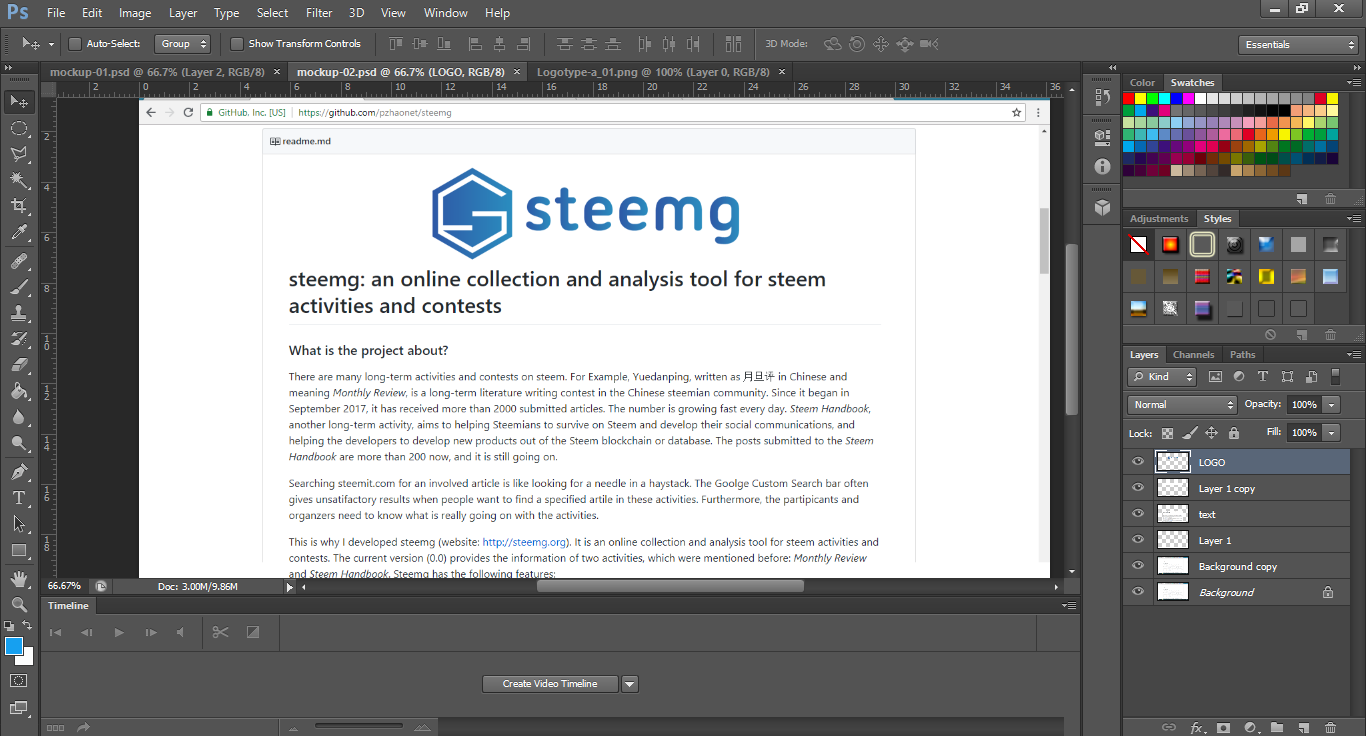
Task: Toggle the layer filtering switch
Action: pyautogui.click(x=1335, y=377)
